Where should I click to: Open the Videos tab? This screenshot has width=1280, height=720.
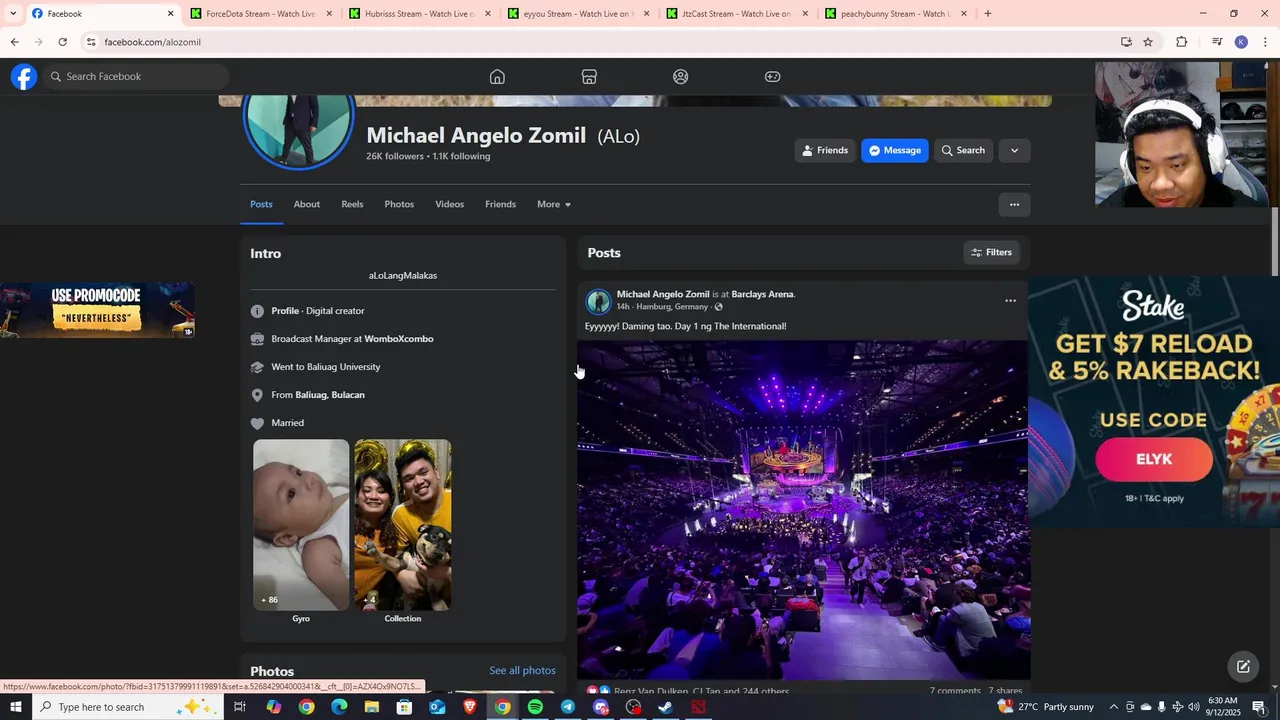click(x=449, y=205)
